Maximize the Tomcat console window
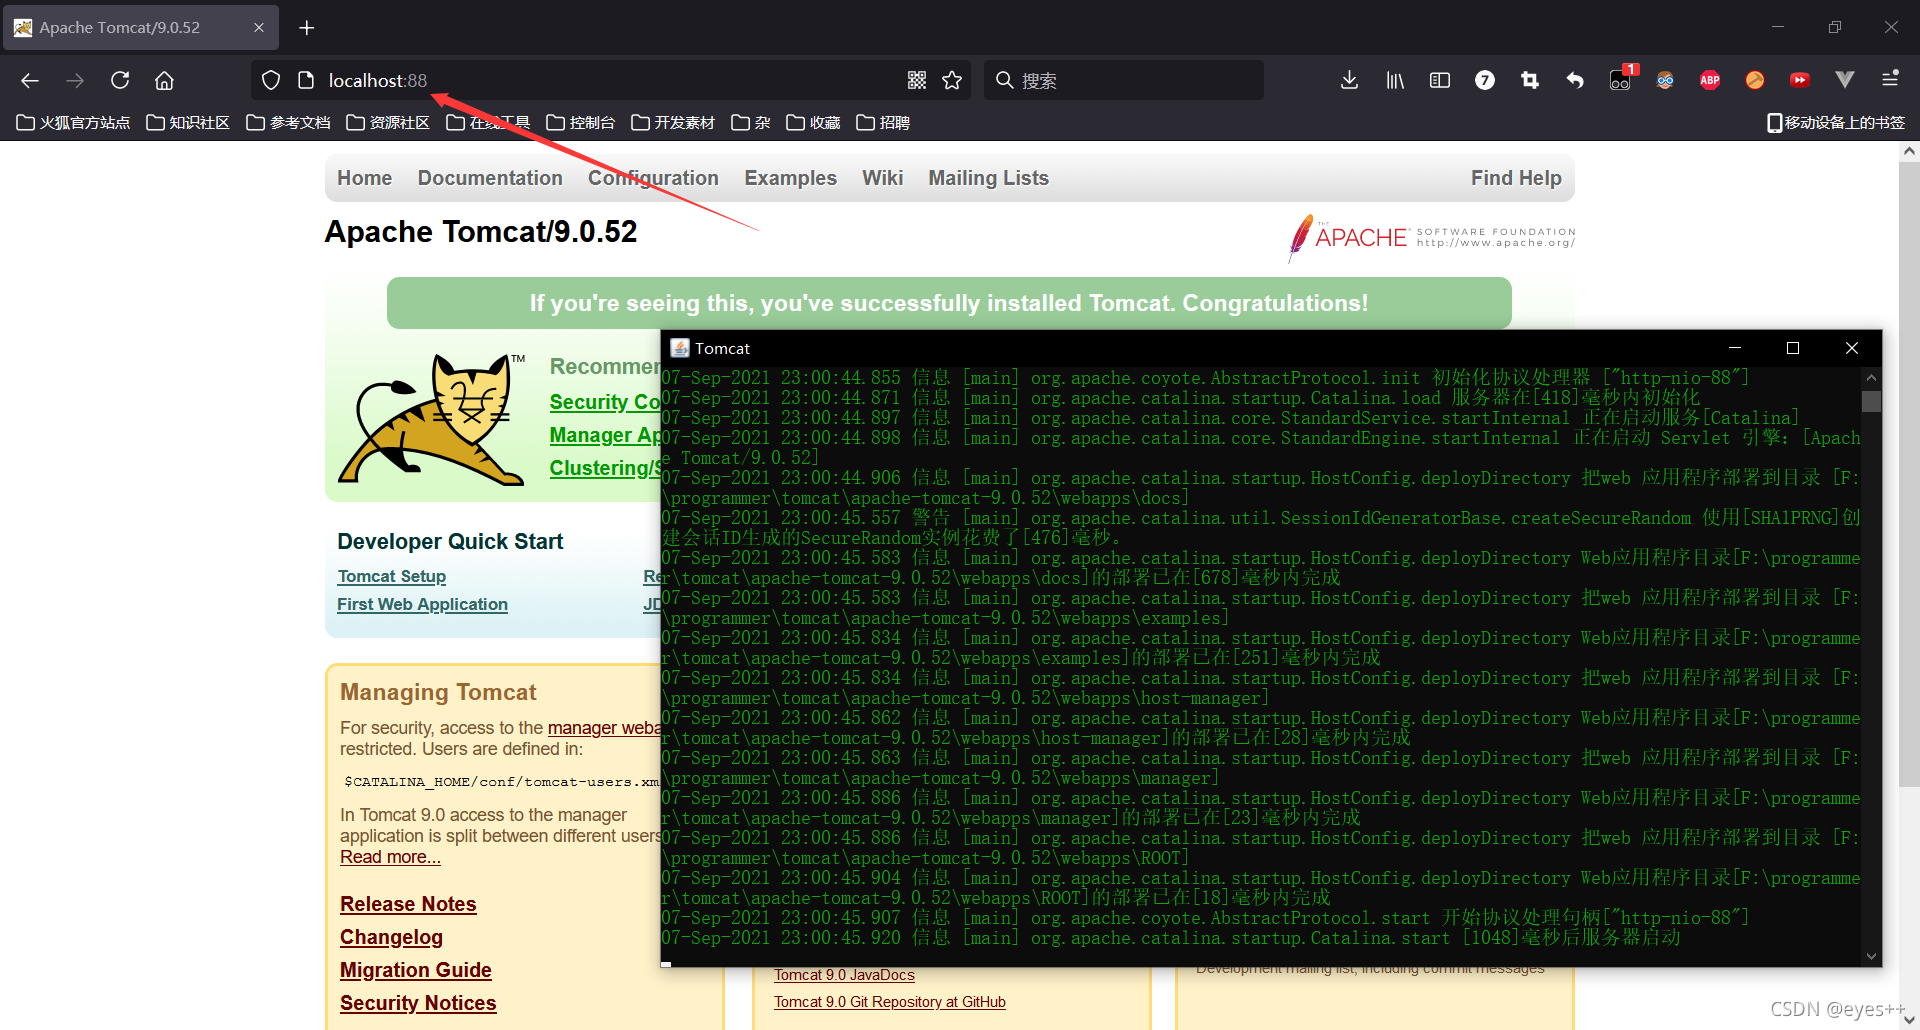 1793,348
